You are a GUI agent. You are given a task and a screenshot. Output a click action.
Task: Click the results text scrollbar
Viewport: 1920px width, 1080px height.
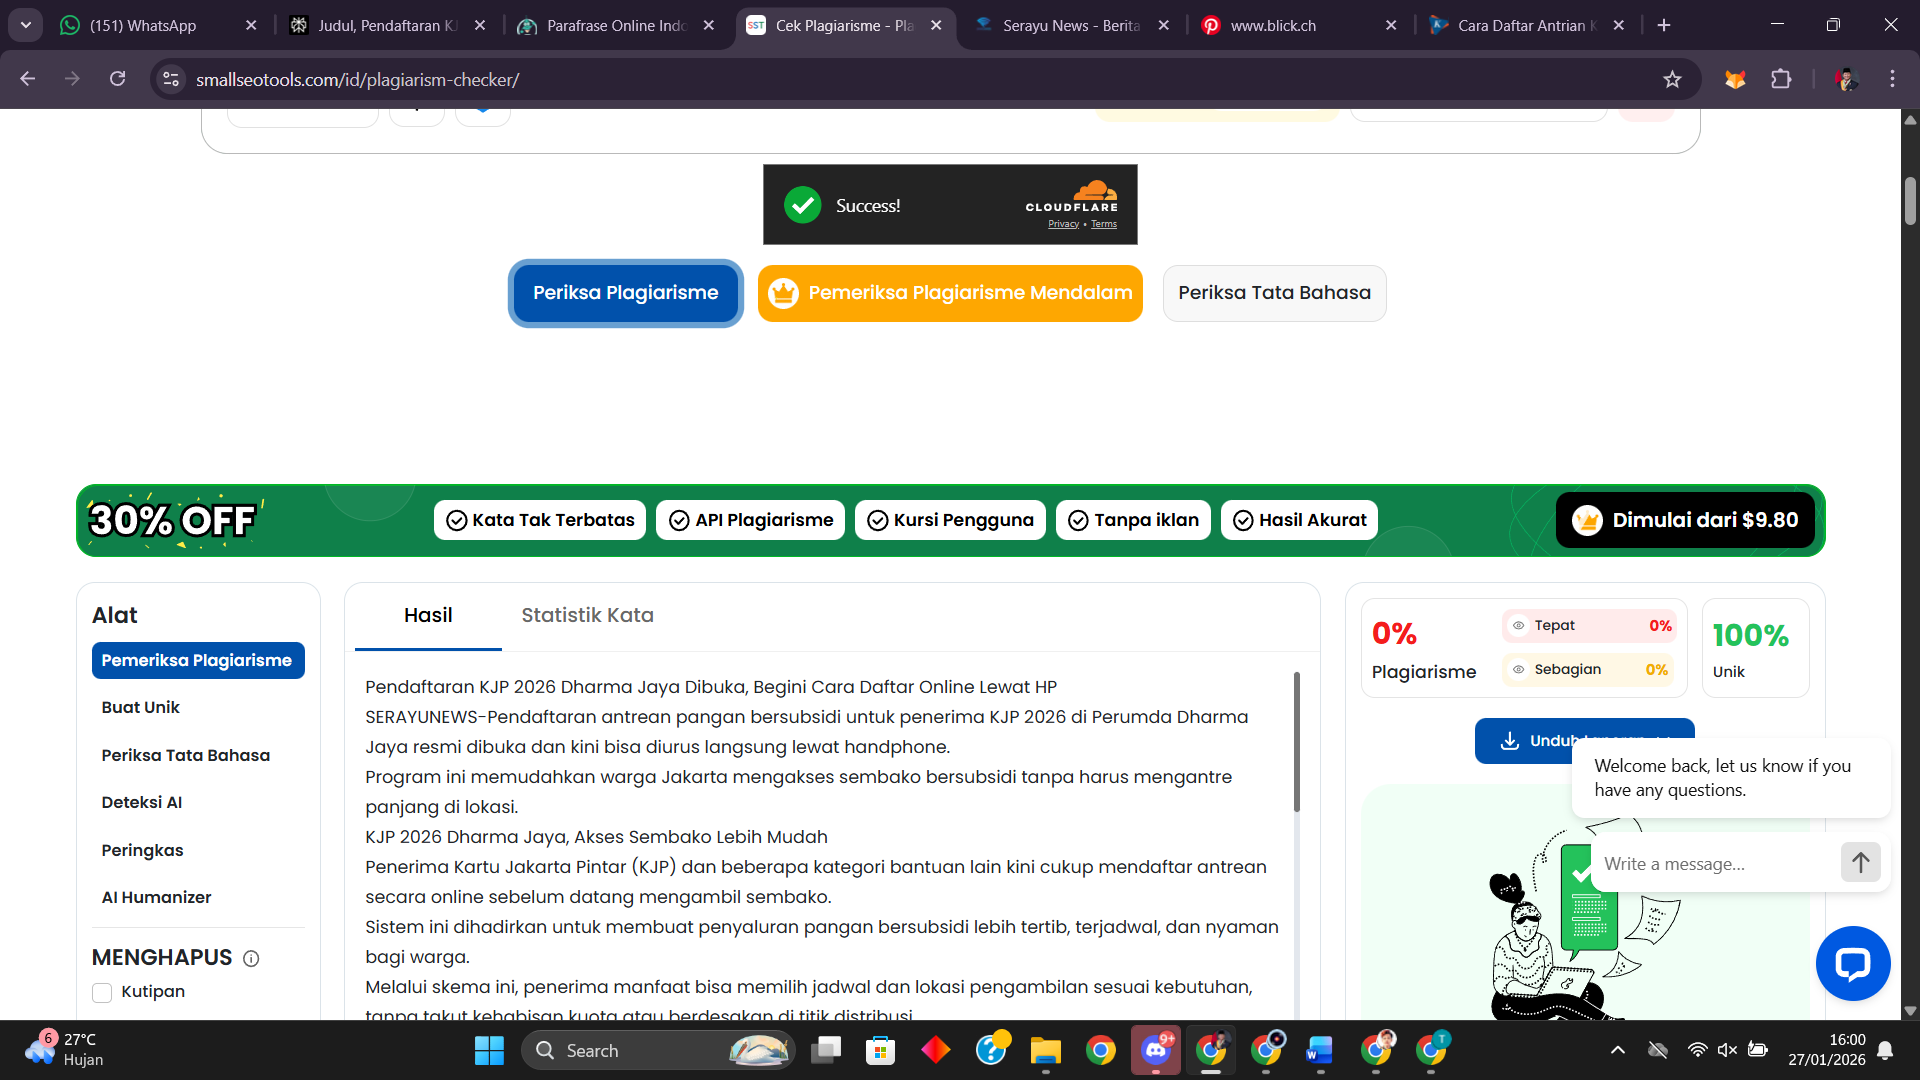point(1296,741)
